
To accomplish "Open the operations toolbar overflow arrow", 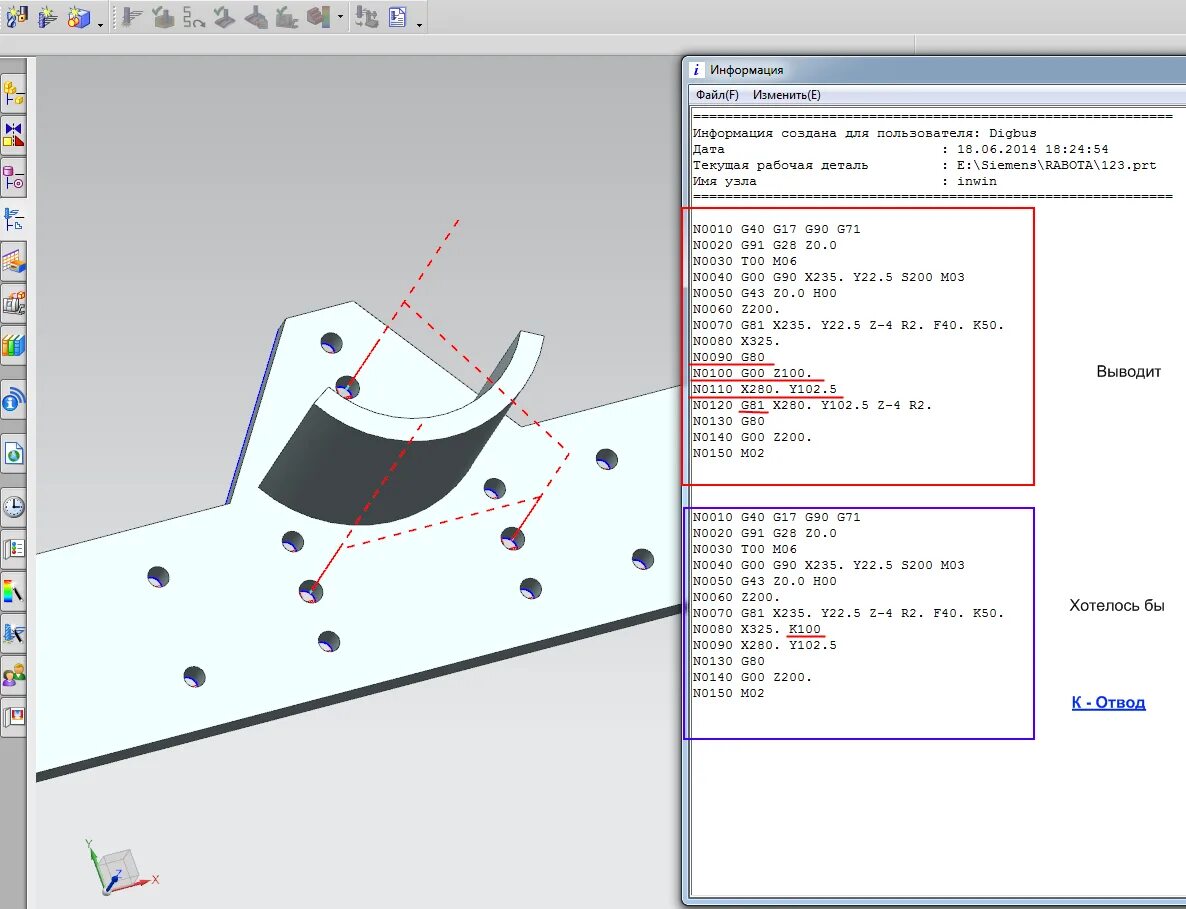I will [x=340, y=17].
